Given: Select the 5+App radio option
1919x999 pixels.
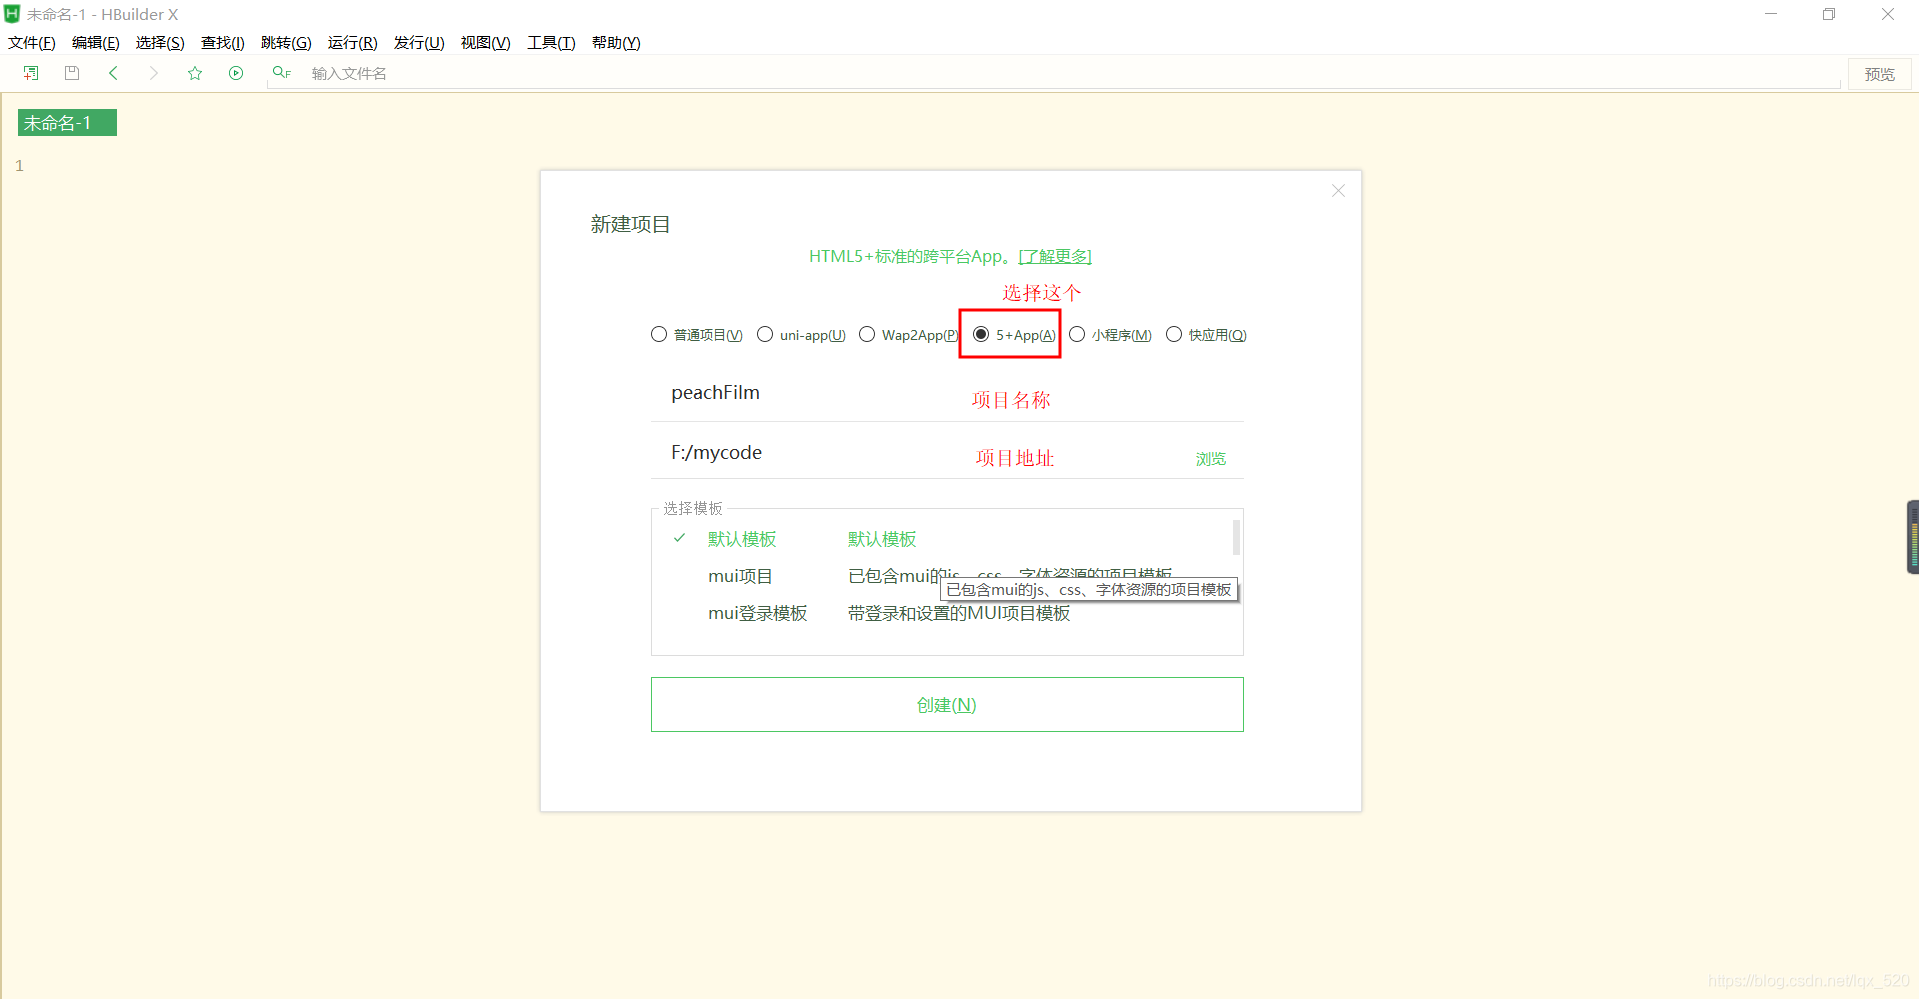Looking at the screenshot, I should 1014,335.
